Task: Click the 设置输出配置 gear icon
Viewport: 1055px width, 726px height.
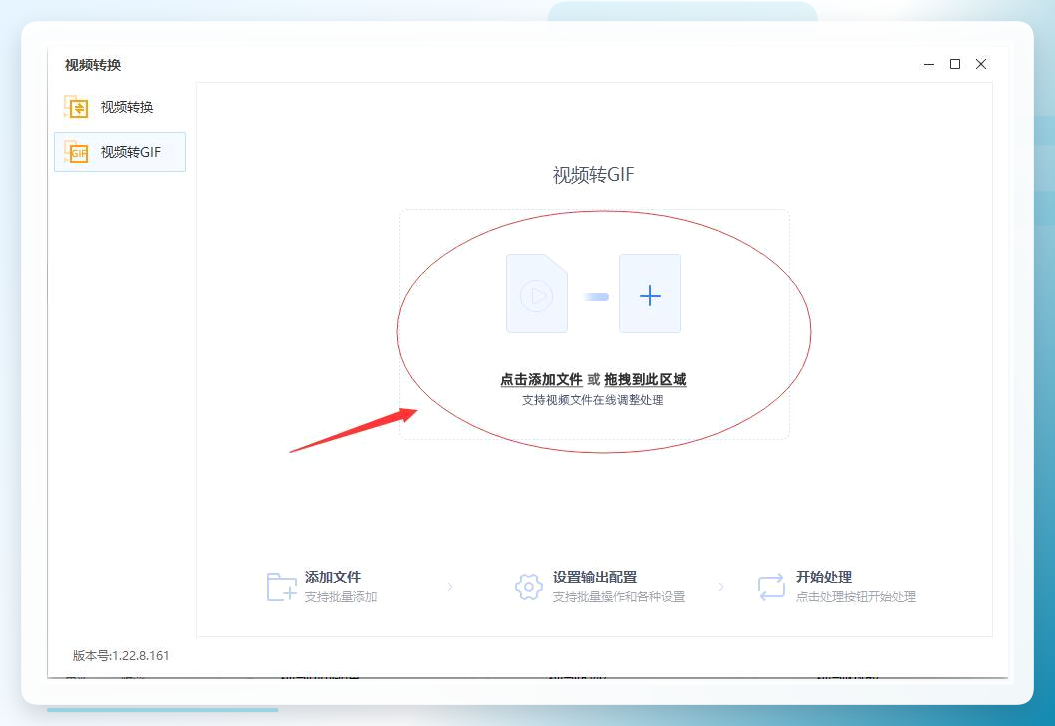Action: pyautogui.click(x=529, y=587)
